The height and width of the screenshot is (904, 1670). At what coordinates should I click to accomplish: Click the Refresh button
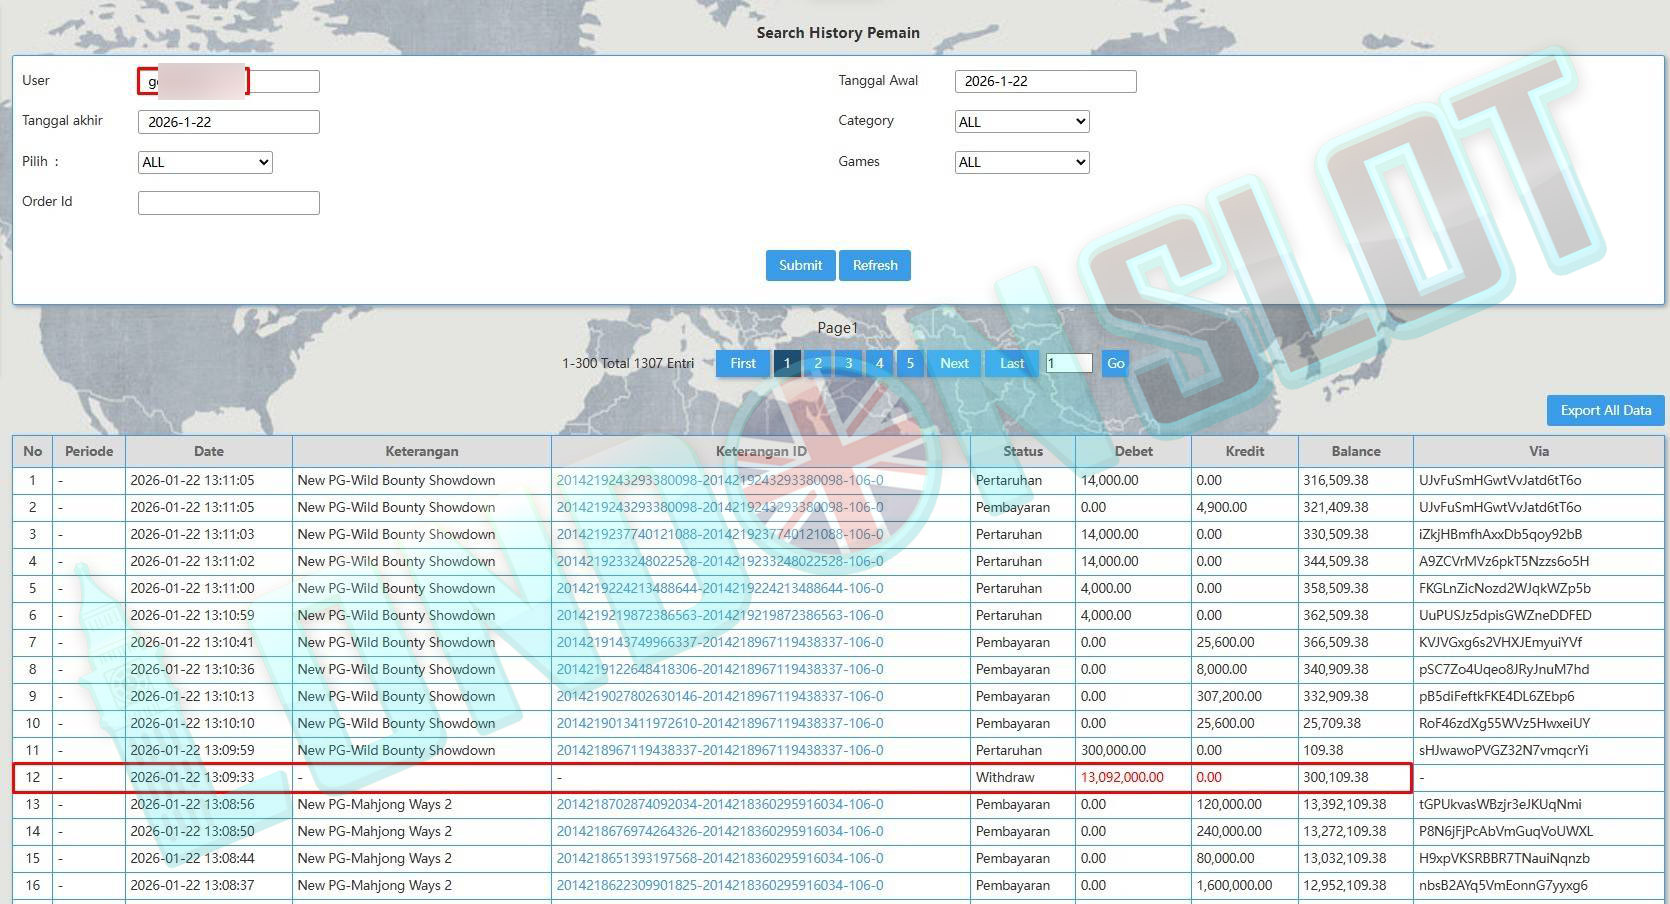coord(875,265)
